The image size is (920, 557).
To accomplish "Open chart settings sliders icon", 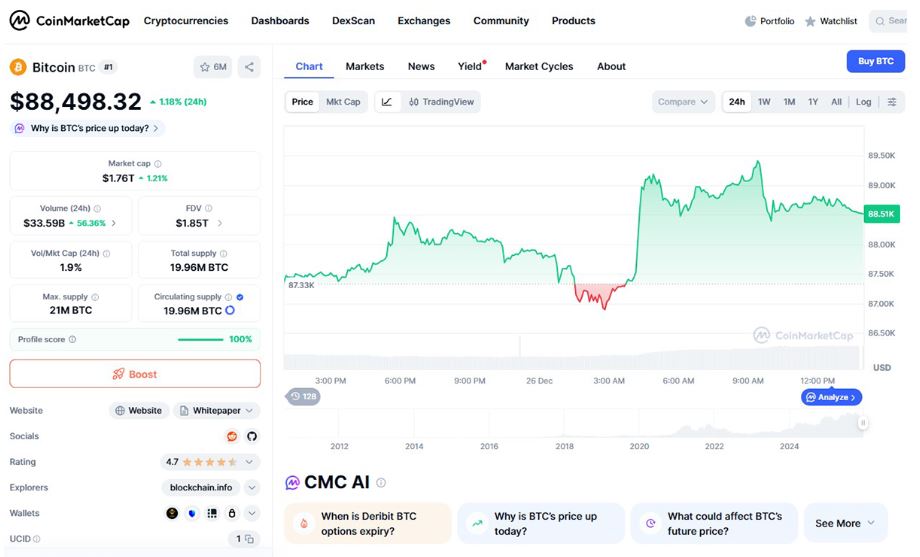I will point(892,102).
